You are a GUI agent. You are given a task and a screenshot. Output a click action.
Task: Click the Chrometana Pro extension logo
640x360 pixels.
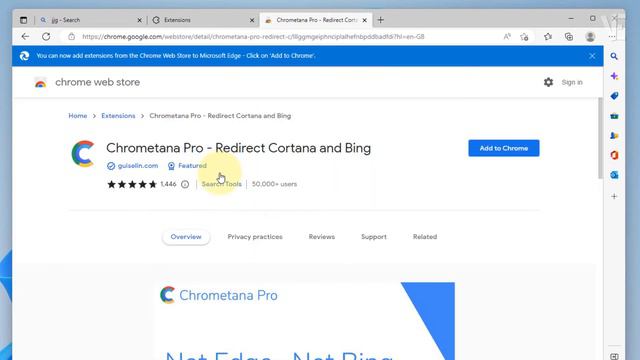coord(83,153)
